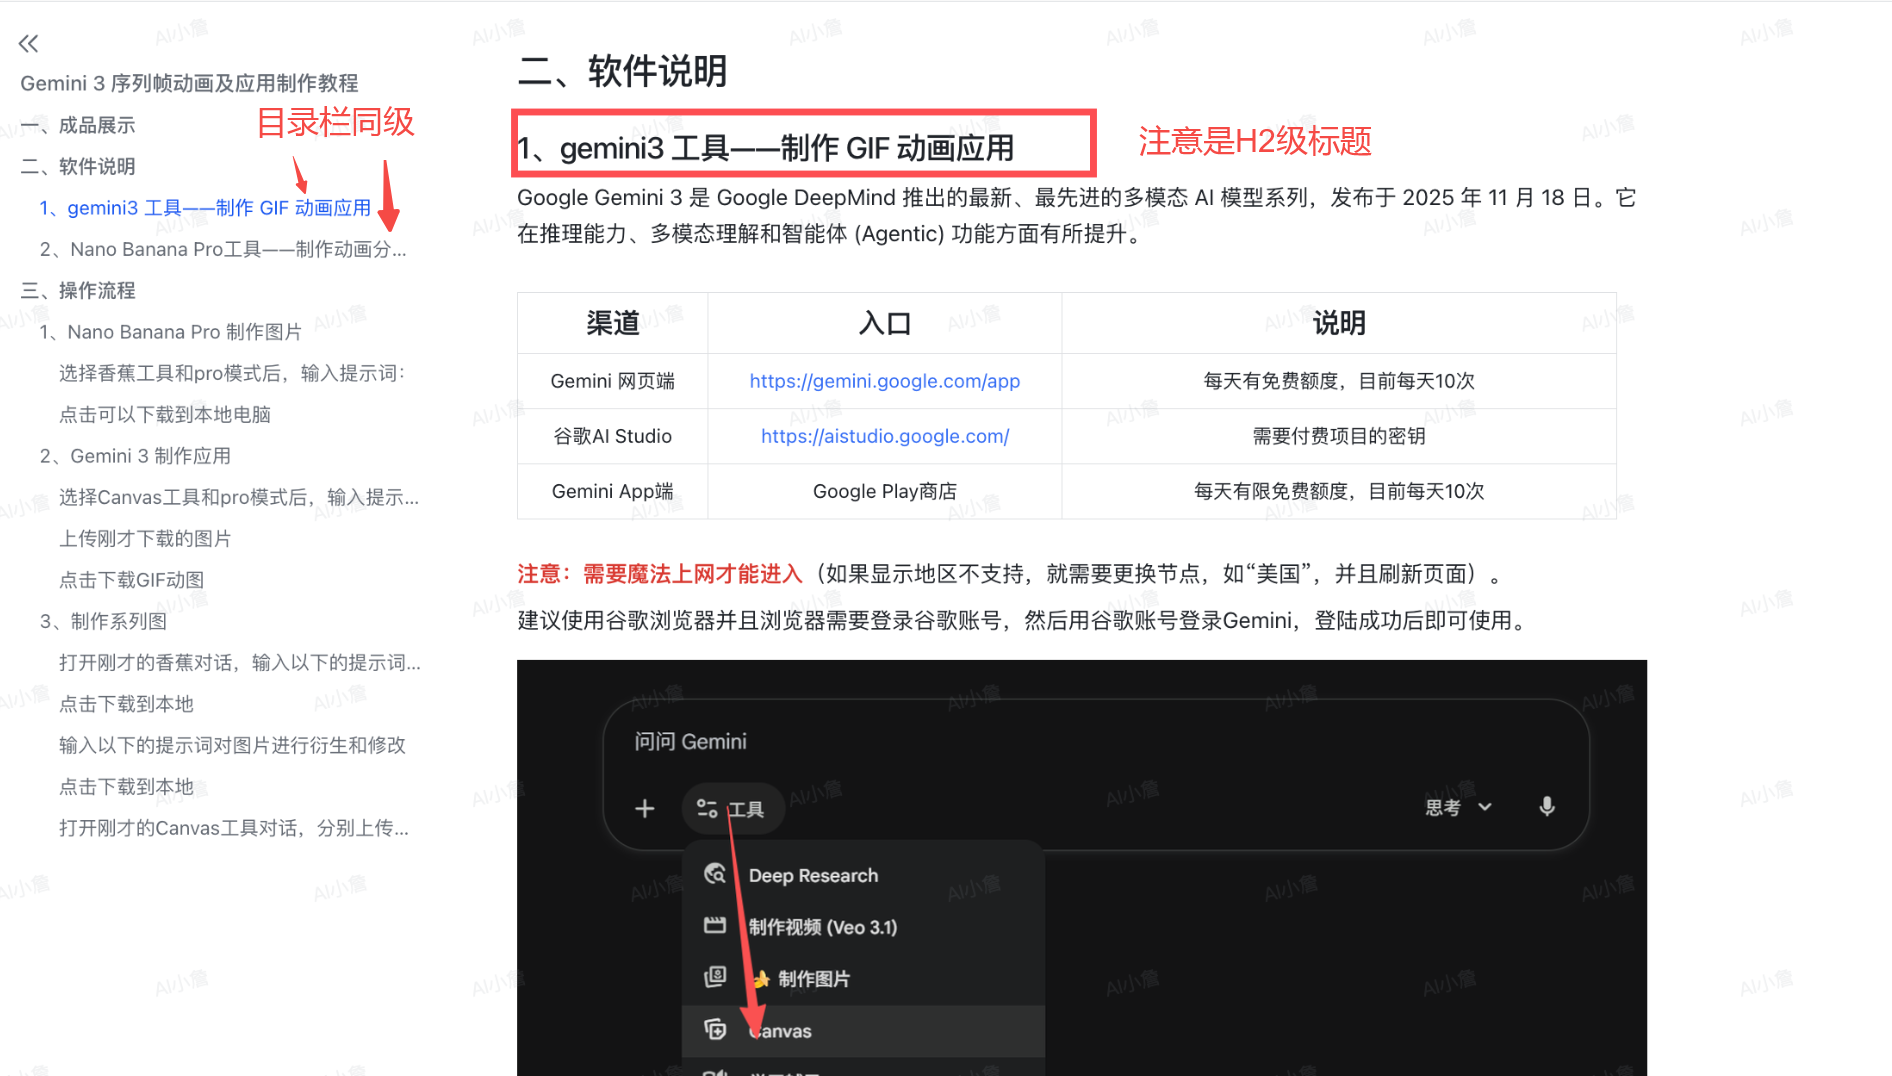Collapse the outline sidebar with double-chevron icon
1892x1076 pixels.
[x=28, y=43]
